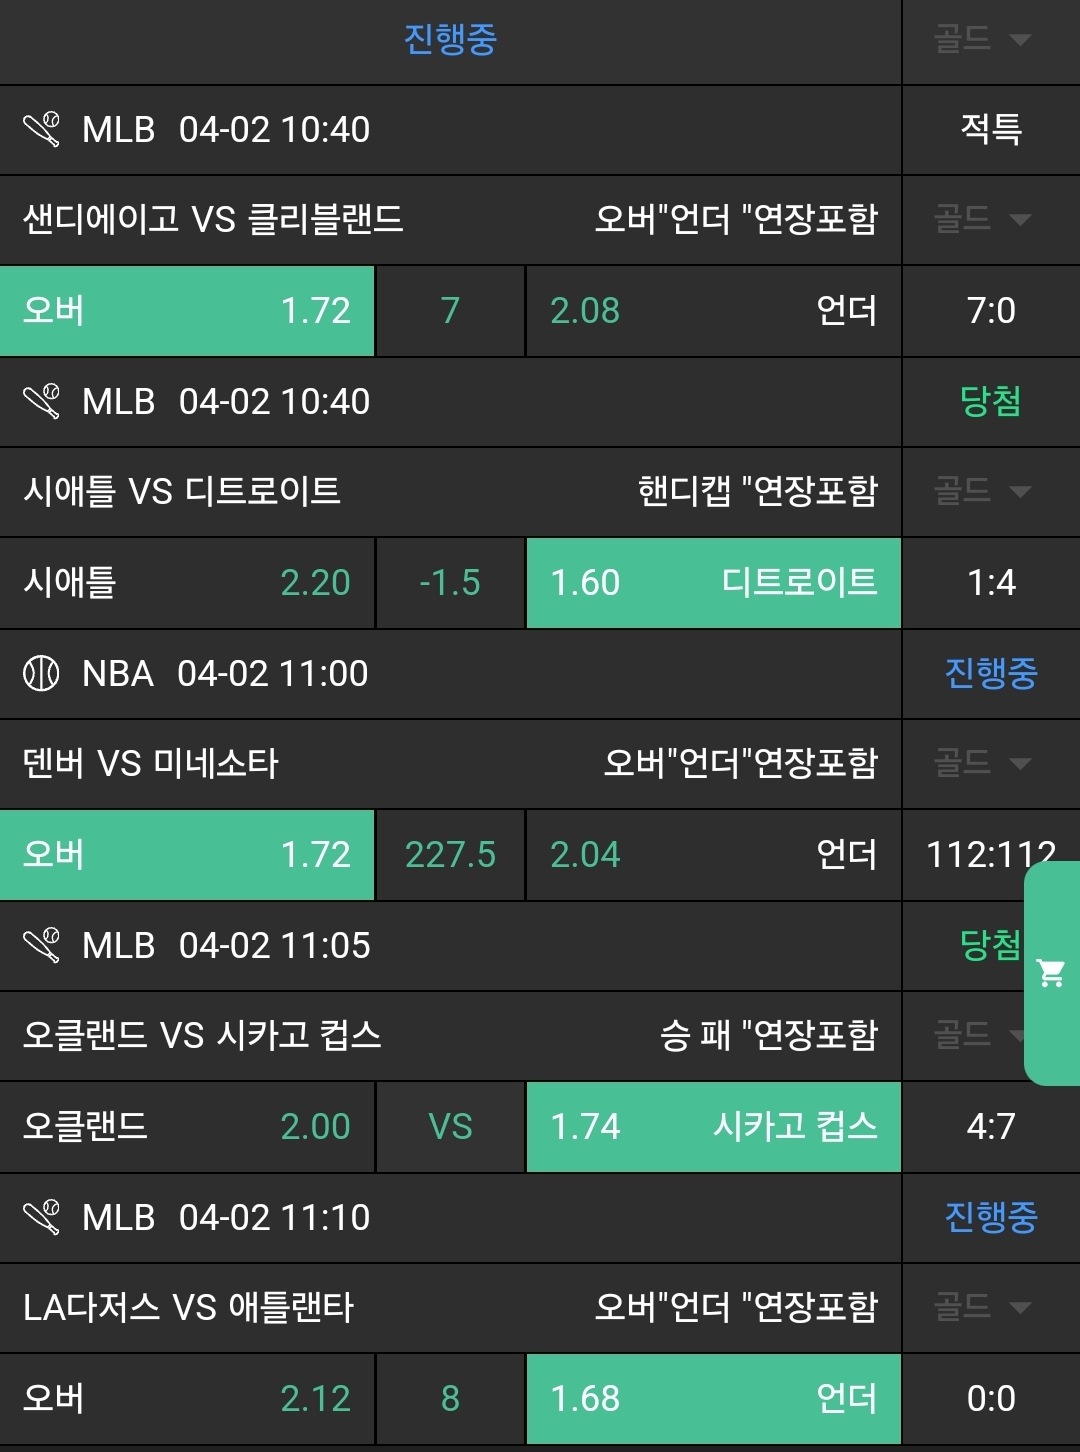Select 디트로이트 1.60 handicap option

click(x=713, y=583)
